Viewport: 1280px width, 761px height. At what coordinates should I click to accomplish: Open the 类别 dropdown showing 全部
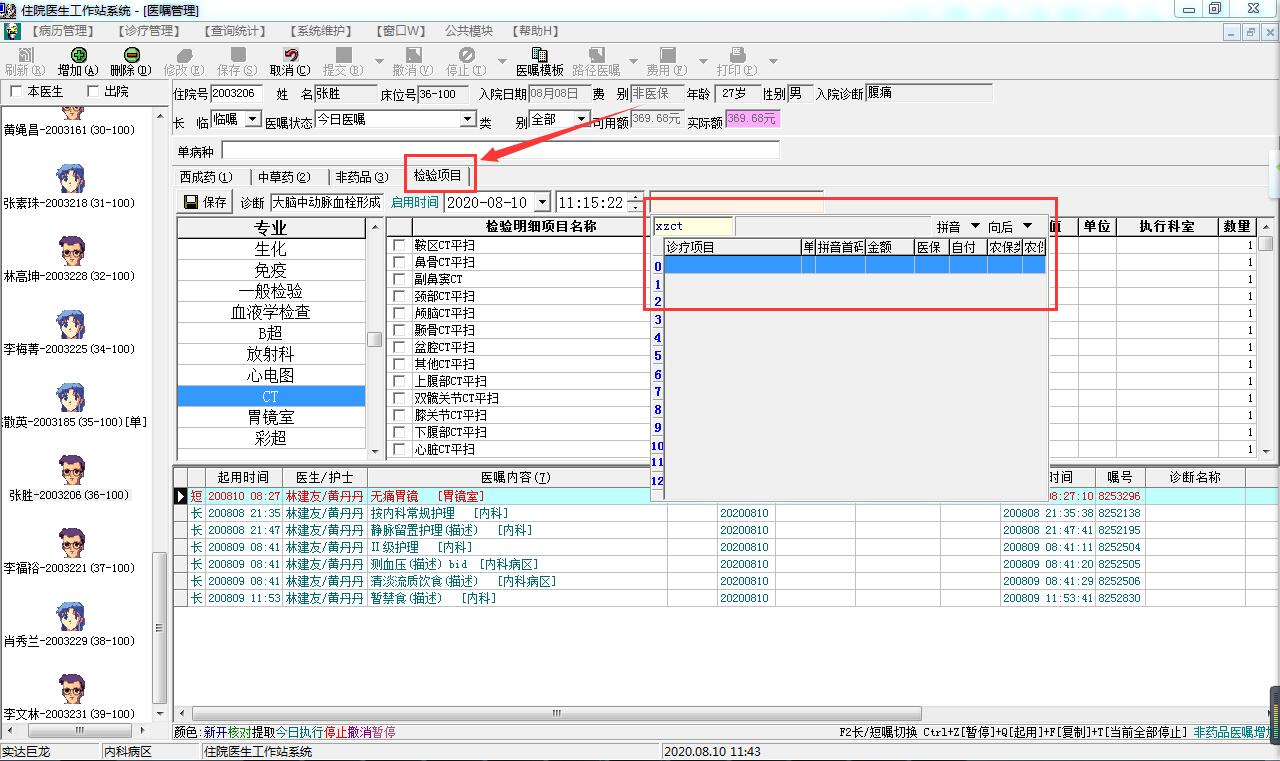tap(582, 119)
